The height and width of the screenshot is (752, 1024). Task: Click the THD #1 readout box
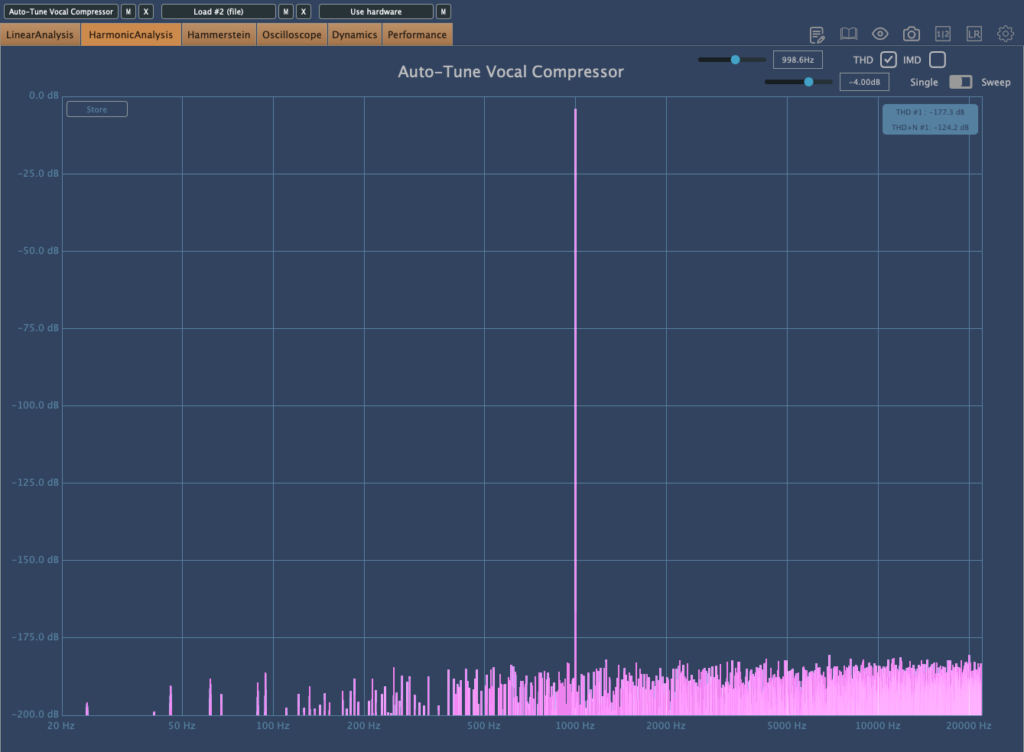[x=930, y=119]
